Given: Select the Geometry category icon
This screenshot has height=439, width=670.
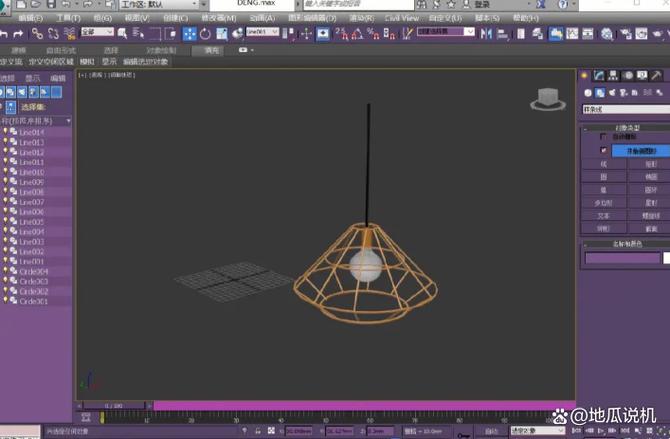Looking at the screenshot, I should pos(588,93).
